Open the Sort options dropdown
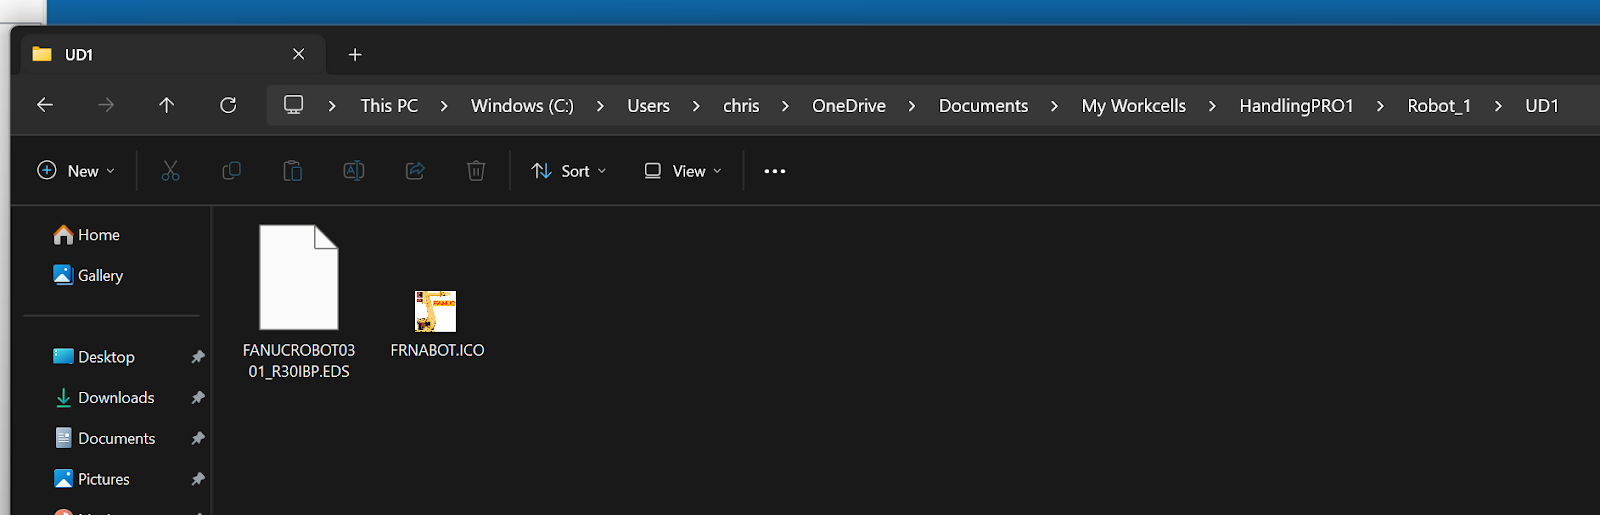Viewport: 1600px width, 515px height. (x=569, y=171)
